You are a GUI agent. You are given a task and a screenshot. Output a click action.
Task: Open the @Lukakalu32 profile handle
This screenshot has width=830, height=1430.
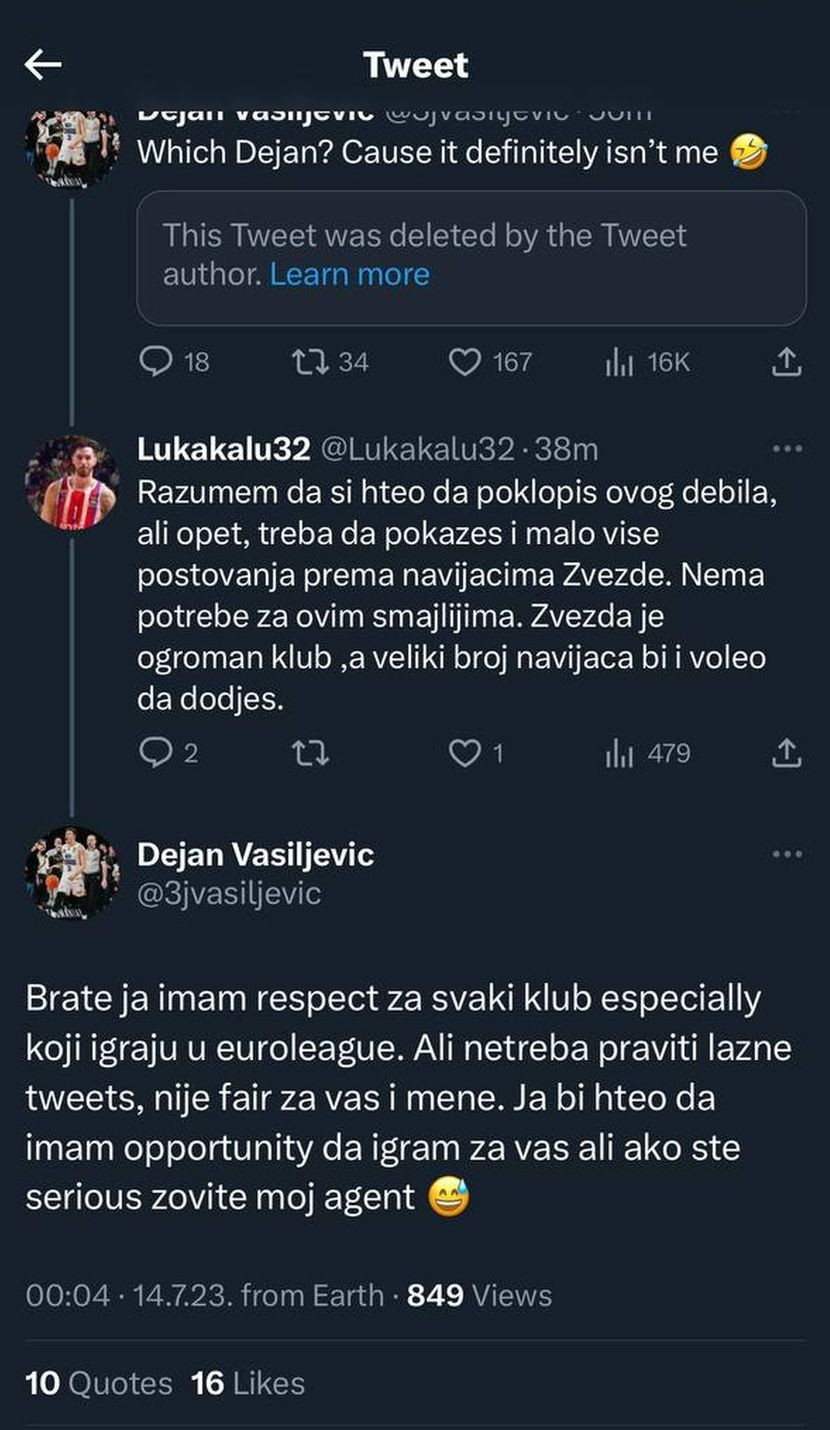pos(416,450)
